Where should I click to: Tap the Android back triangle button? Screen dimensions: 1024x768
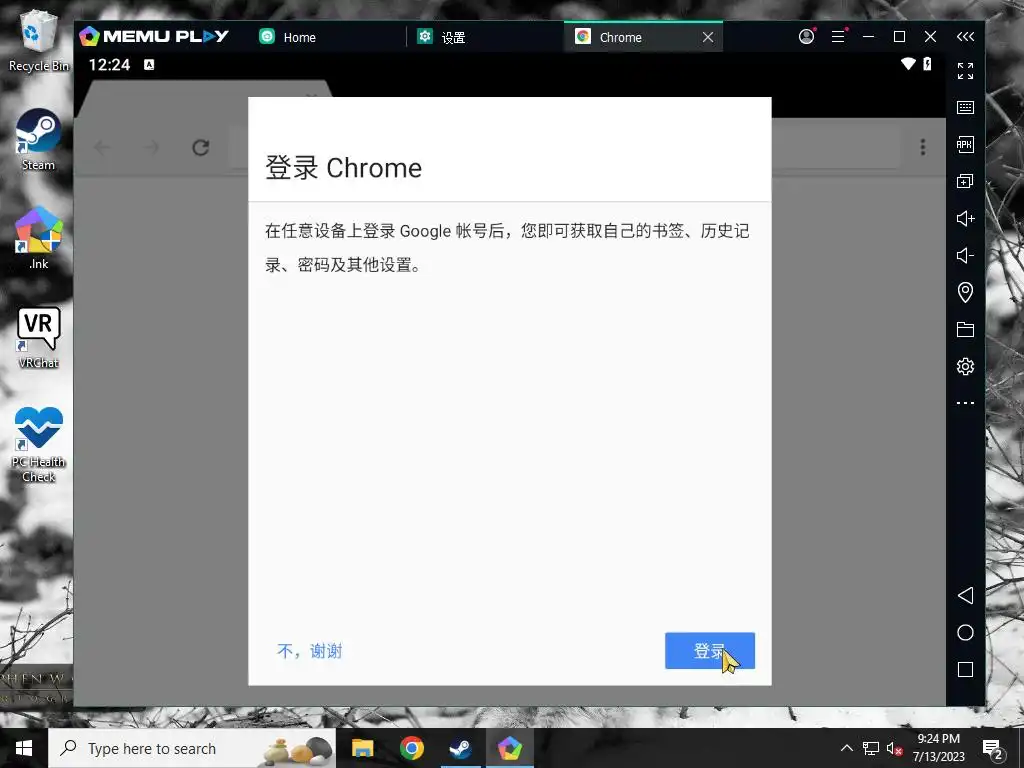tap(965, 595)
